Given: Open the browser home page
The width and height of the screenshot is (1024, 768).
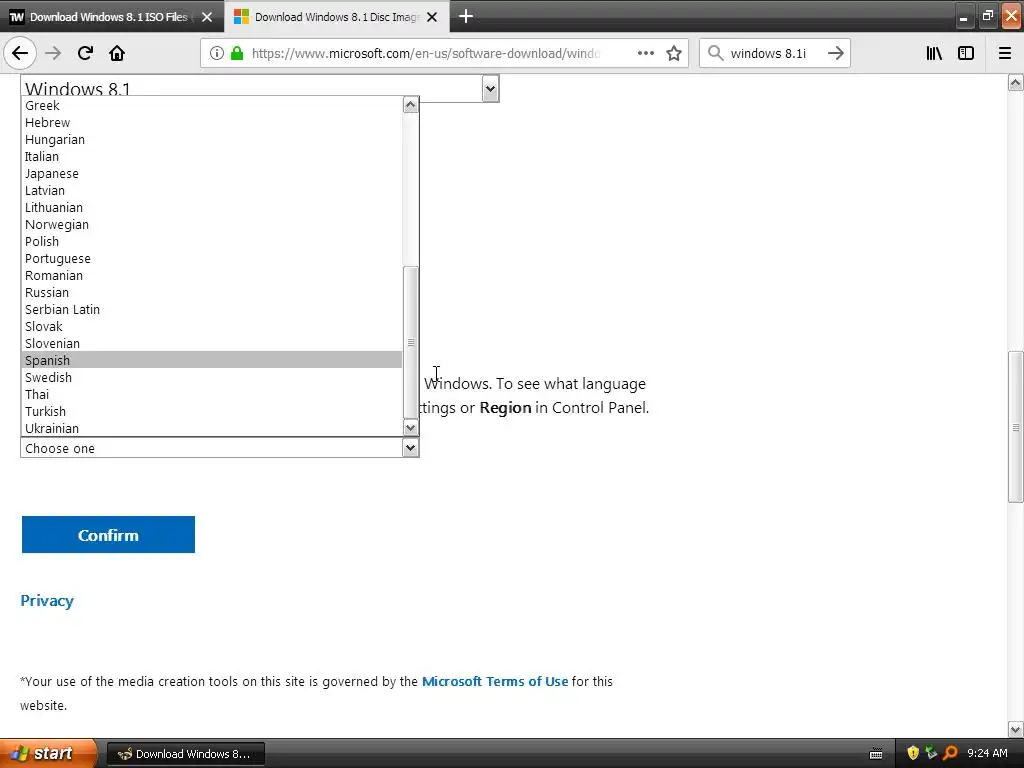Looking at the screenshot, I should (x=117, y=53).
